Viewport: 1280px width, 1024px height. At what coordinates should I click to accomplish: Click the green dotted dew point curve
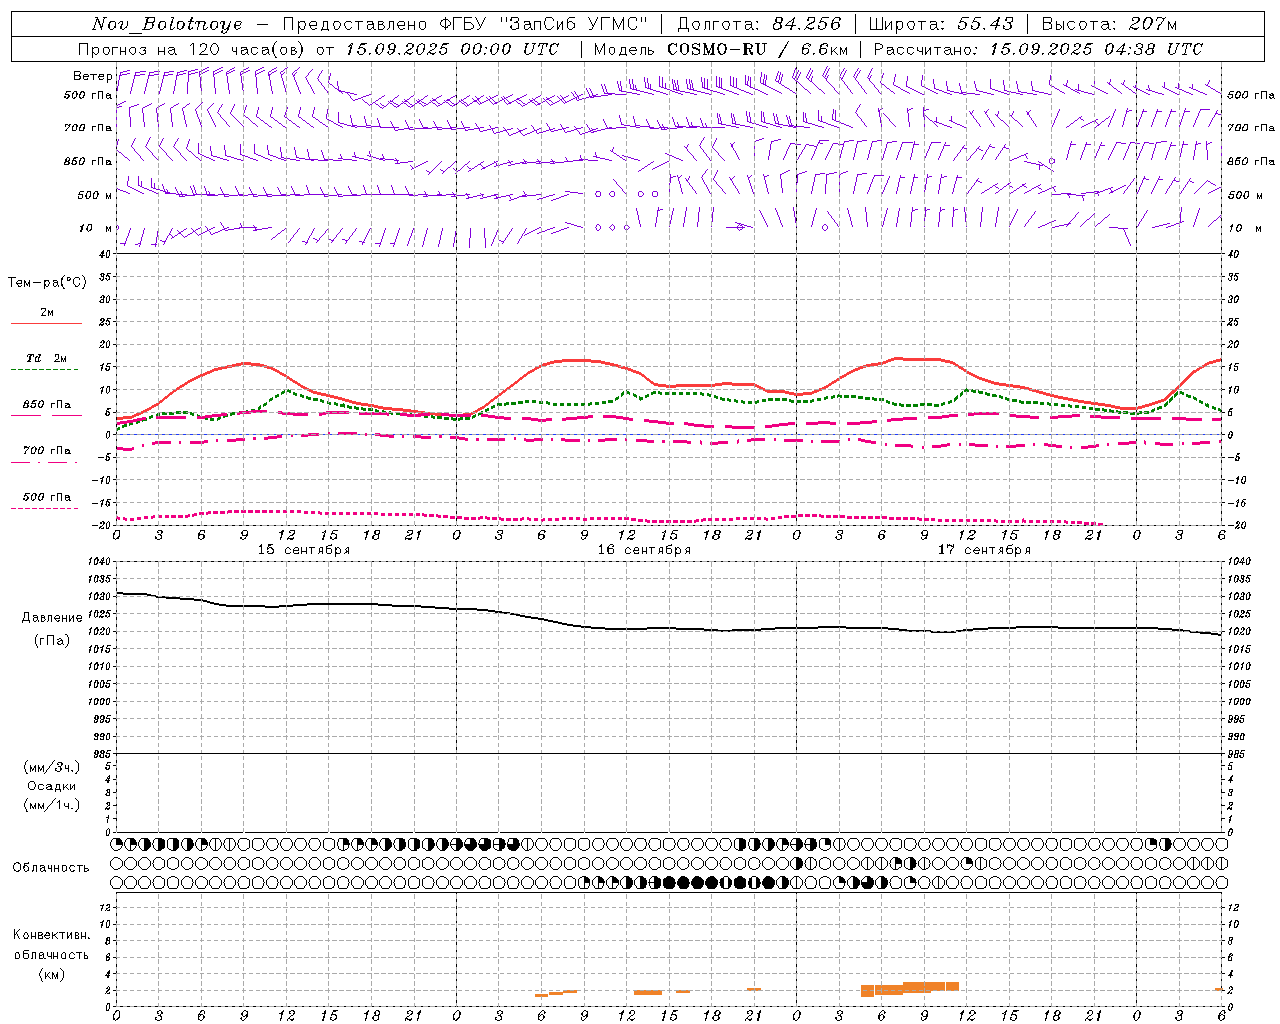click(x=669, y=393)
